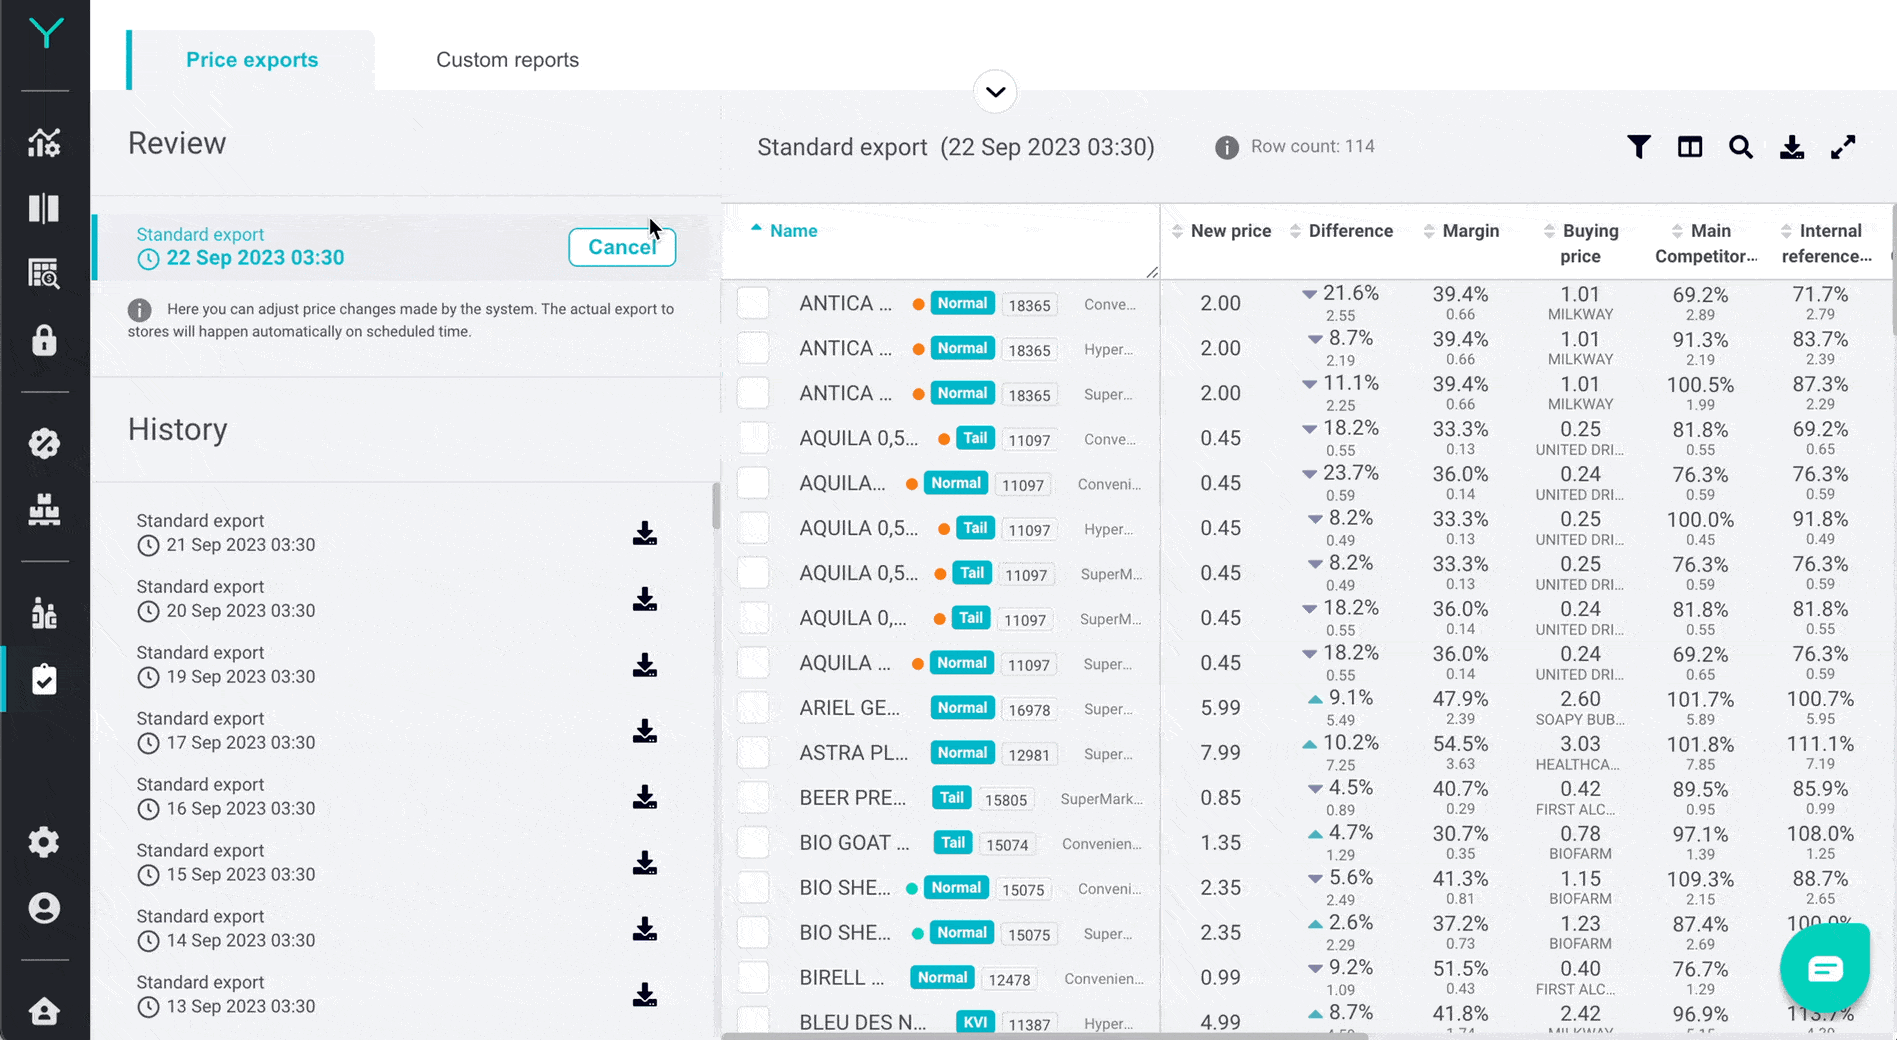
Task: Click new price 7.99 in ASTRA row
Action: [x=1220, y=753]
